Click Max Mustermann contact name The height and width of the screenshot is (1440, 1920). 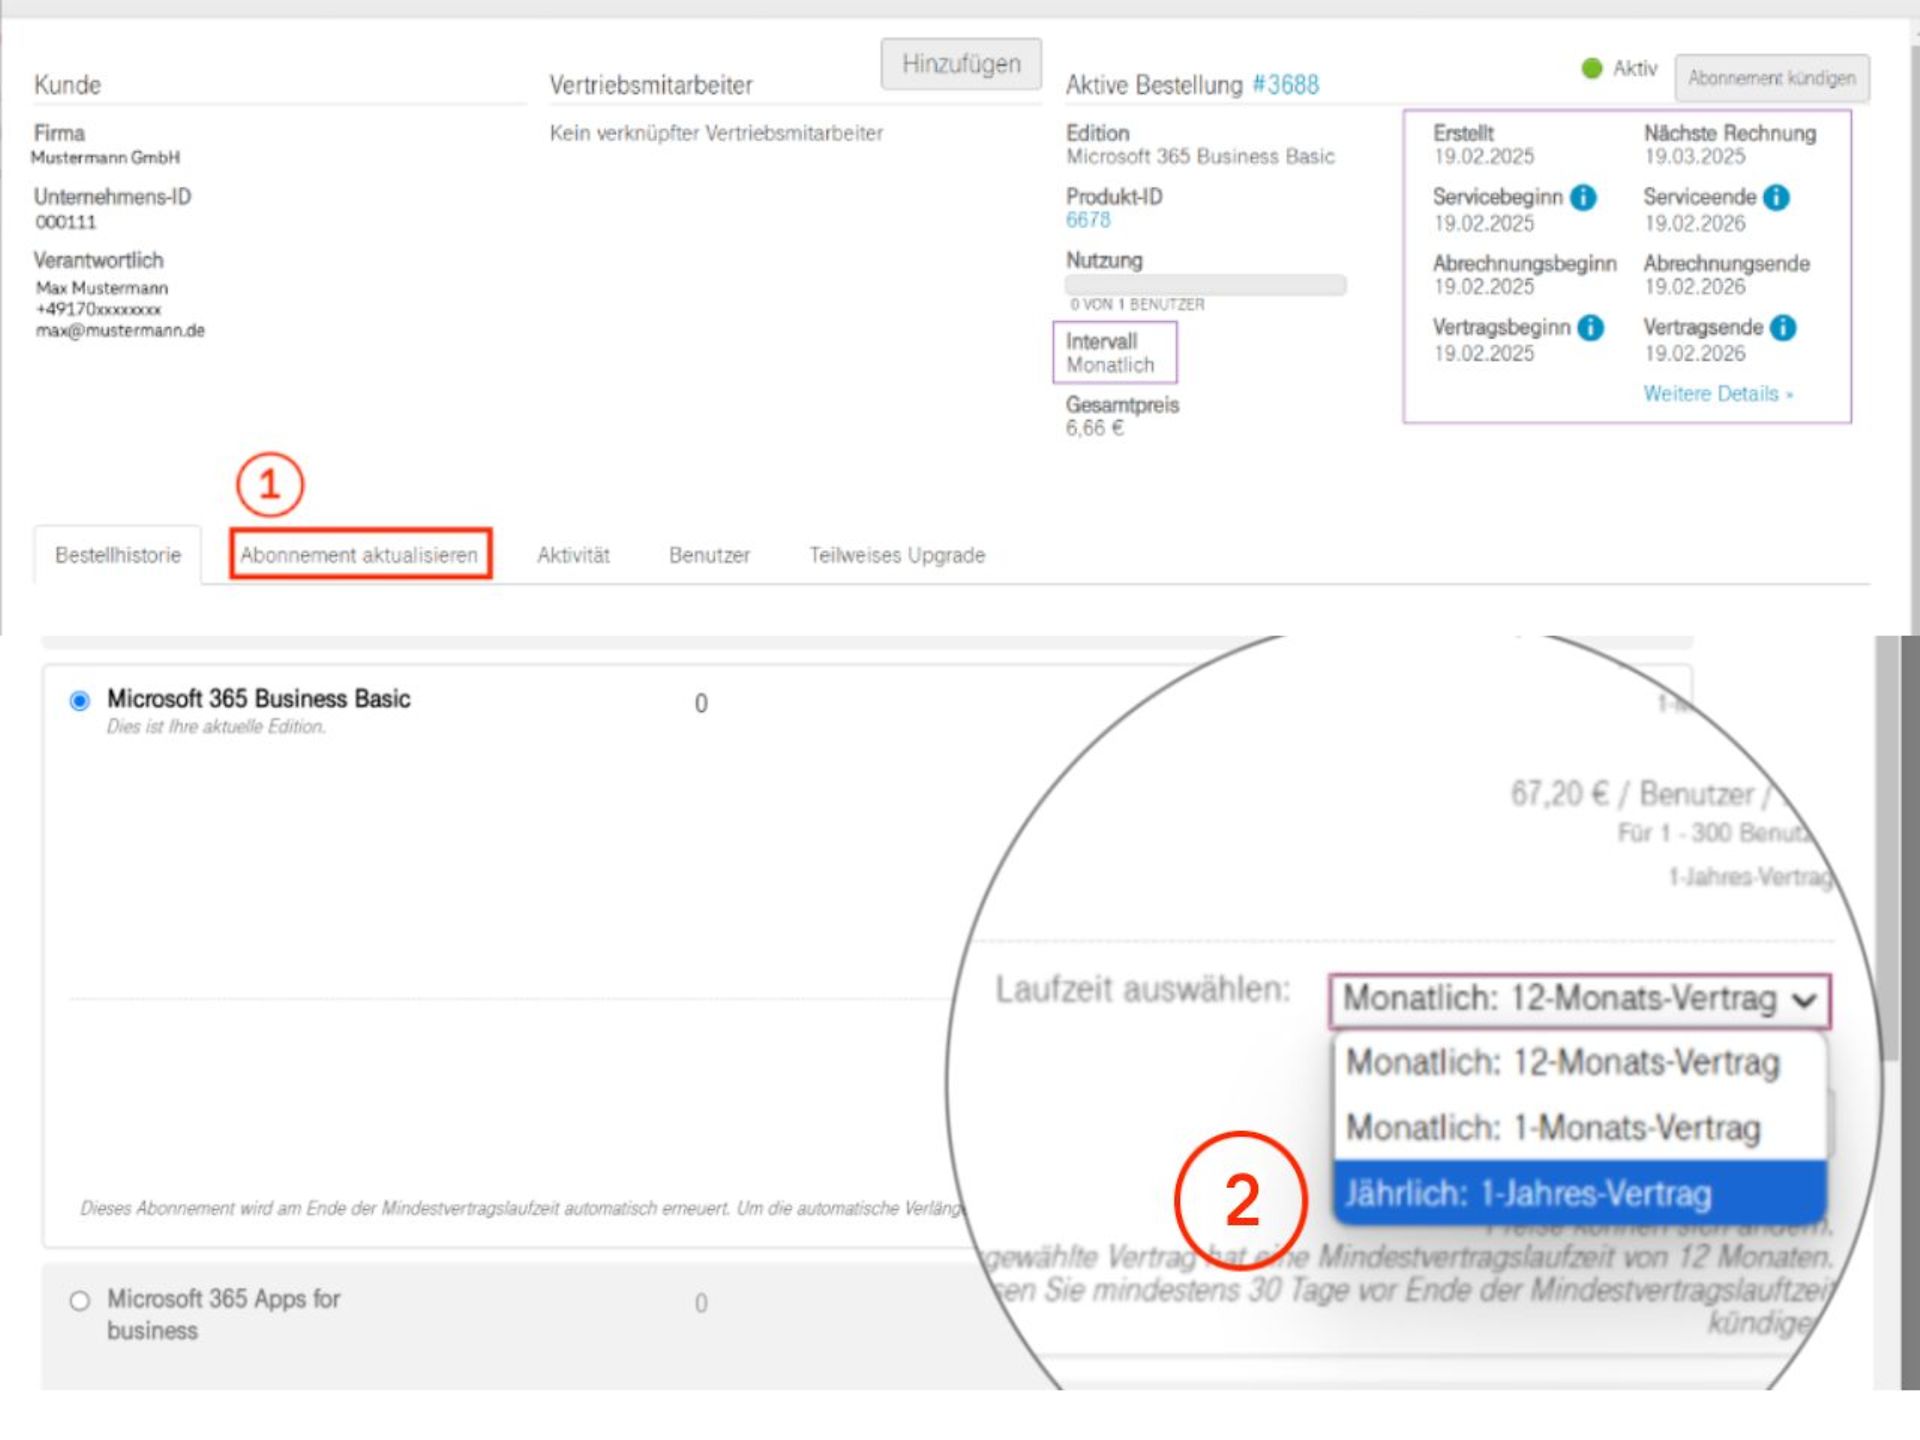tap(102, 288)
